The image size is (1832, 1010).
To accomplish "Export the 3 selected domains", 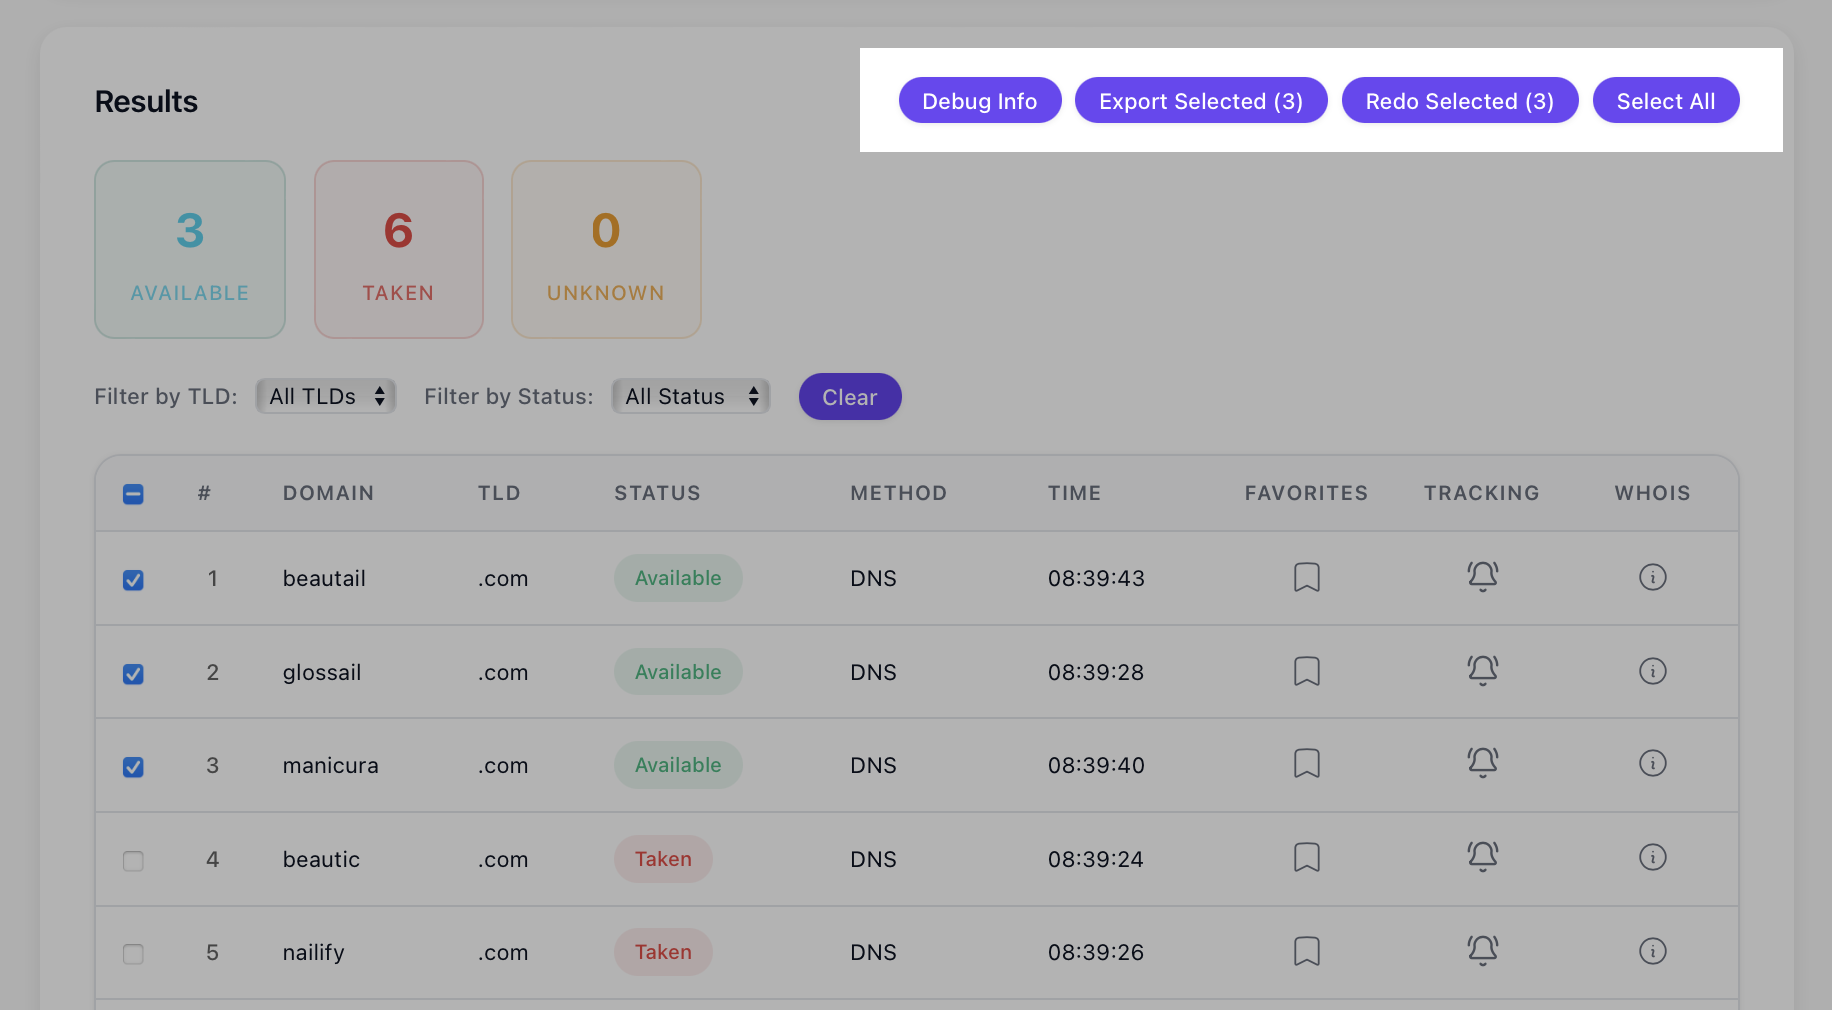I will click(x=1200, y=101).
